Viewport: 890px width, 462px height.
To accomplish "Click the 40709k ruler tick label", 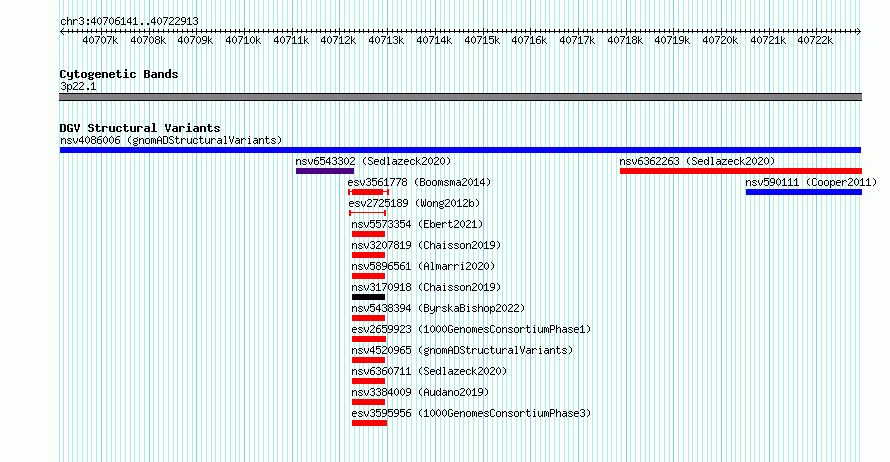I will pyautogui.click(x=195, y=40).
